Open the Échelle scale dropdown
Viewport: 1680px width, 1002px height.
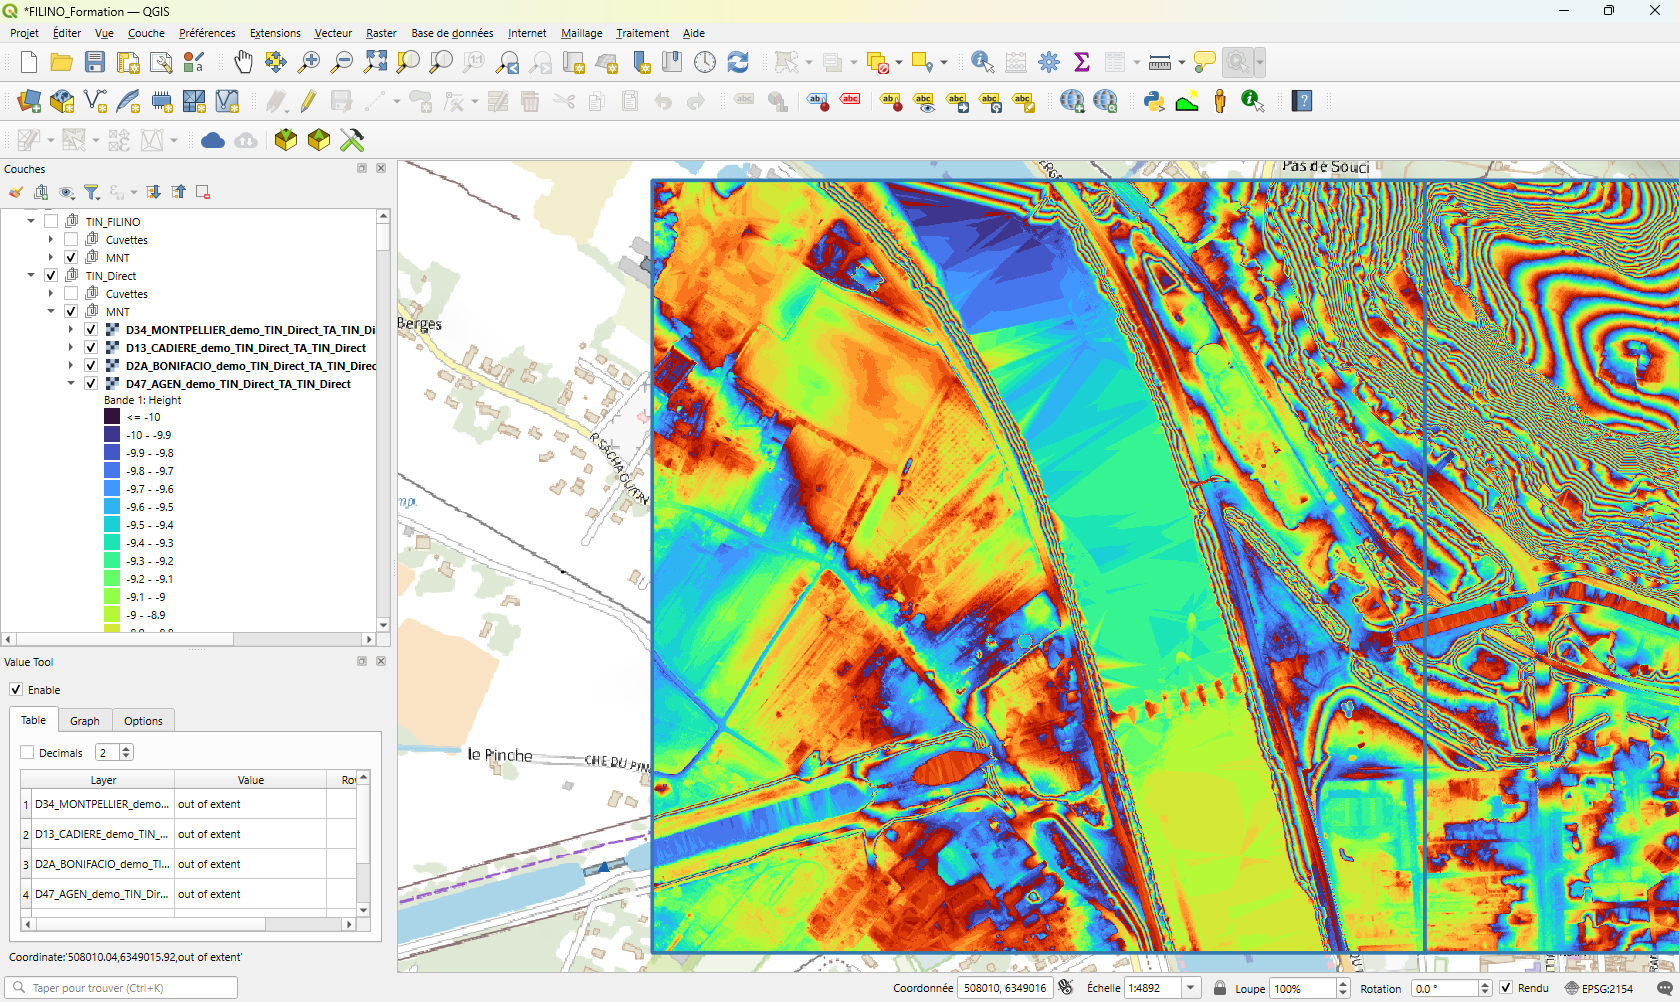coord(1190,988)
